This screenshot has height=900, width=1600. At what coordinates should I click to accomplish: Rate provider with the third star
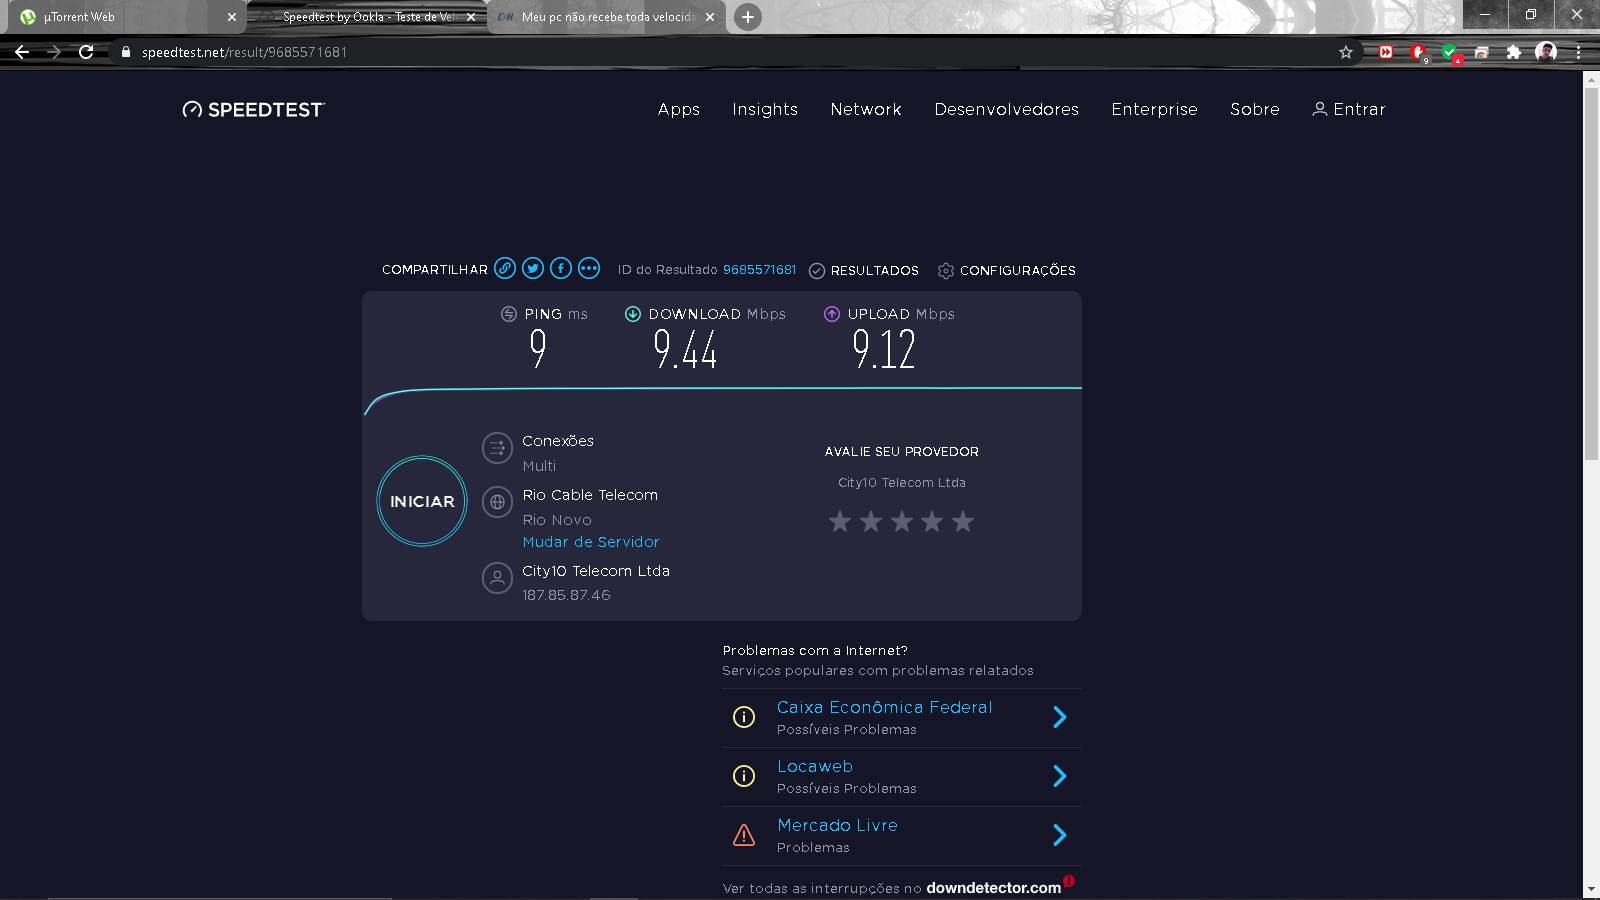pos(902,521)
